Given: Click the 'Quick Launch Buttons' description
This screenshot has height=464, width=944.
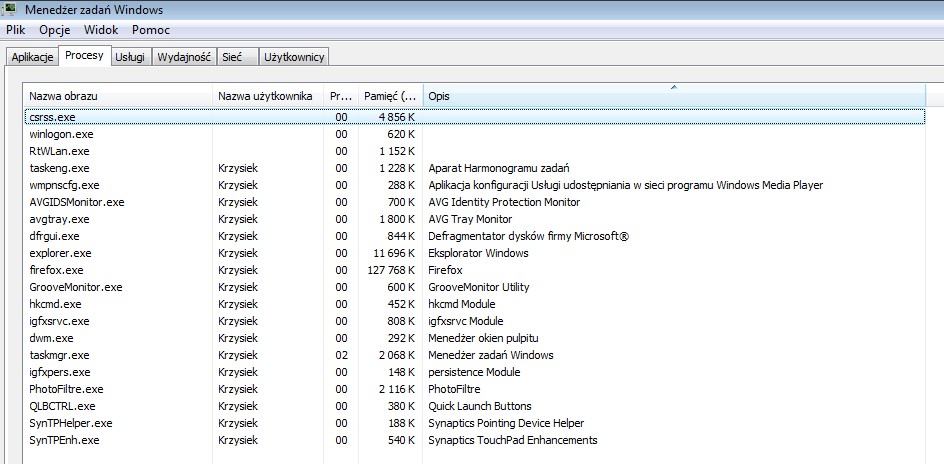Looking at the screenshot, I should pos(480,406).
